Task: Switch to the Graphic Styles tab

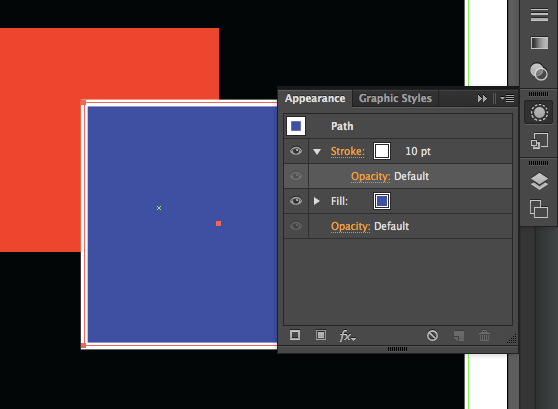Action: 395,98
